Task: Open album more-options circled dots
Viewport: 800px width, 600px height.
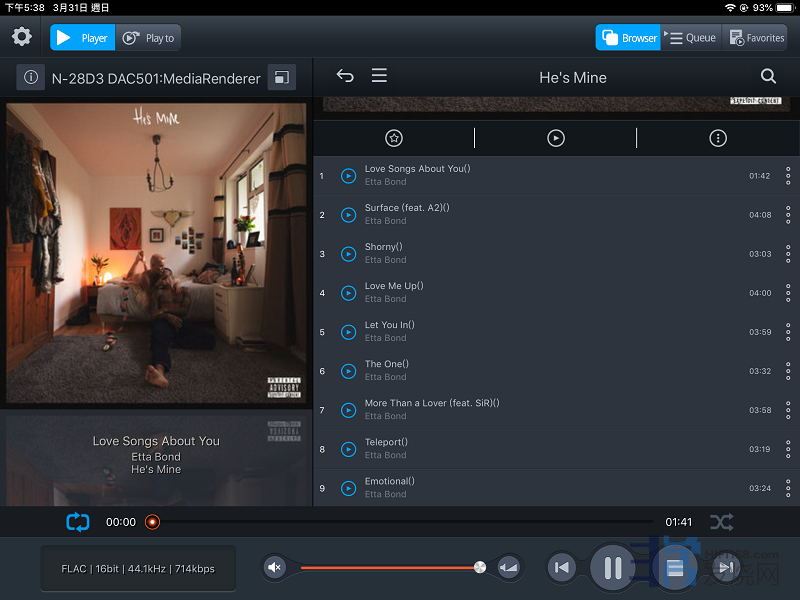Action: click(718, 139)
